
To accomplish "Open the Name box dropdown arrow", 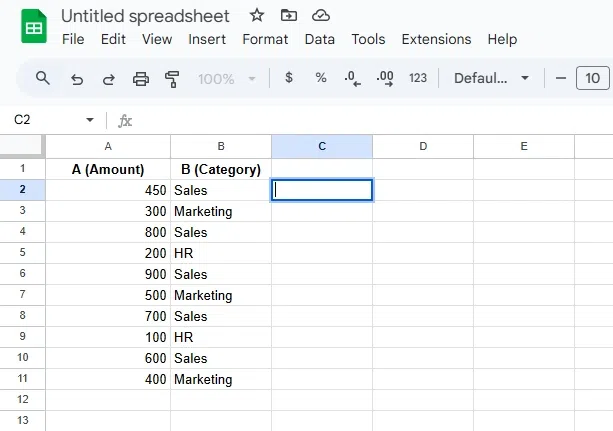I will pyautogui.click(x=90, y=120).
